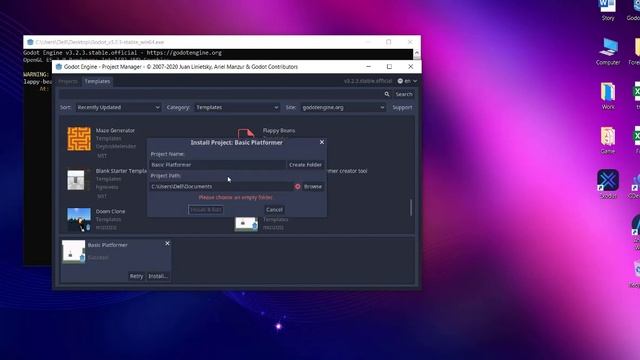The height and width of the screenshot is (360, 640).
Task: Click the Cancel button in dialog
Action: click(x=274, y=210)
